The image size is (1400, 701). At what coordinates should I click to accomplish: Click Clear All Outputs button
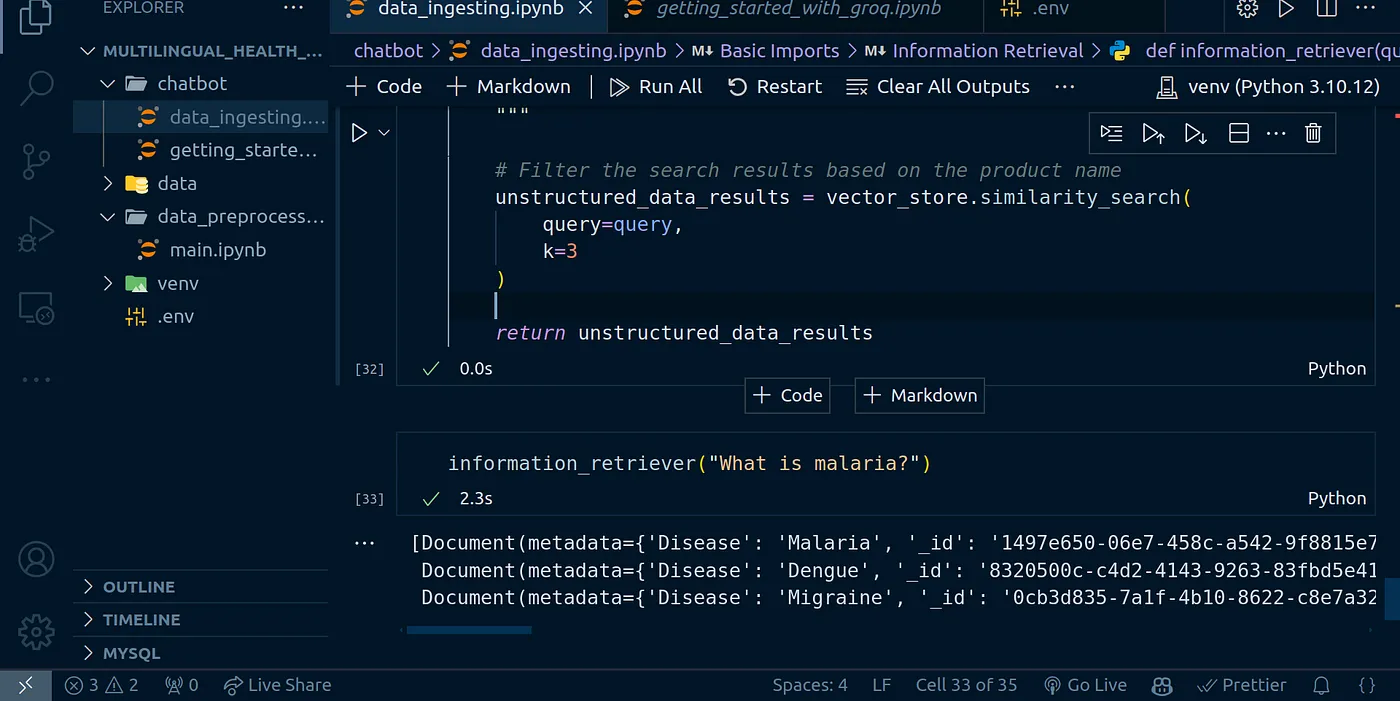[x=938, y=87]
